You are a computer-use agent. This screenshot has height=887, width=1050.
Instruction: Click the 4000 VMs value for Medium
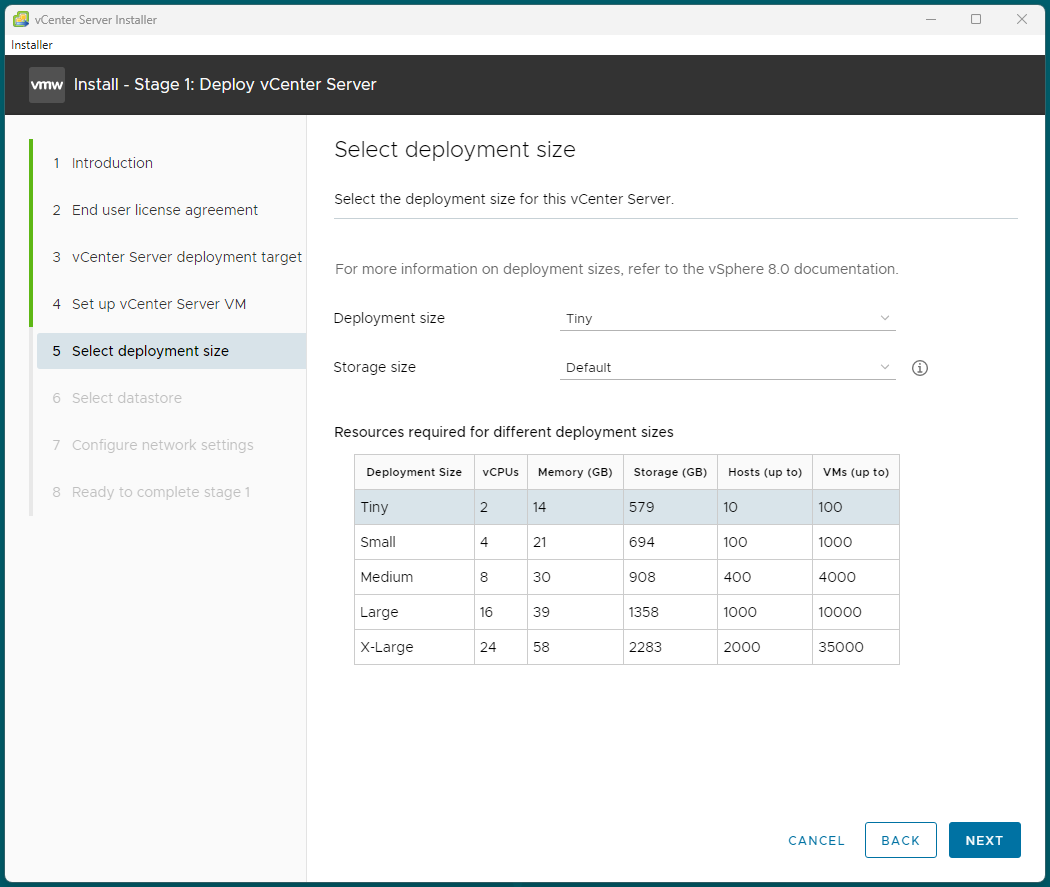click(x=837, y=577)
